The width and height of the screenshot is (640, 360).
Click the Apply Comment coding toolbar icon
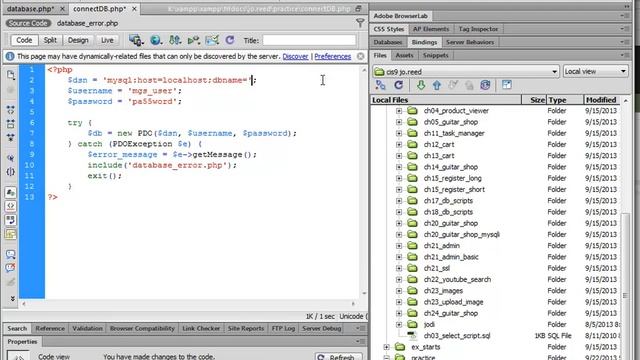[11, 254]
